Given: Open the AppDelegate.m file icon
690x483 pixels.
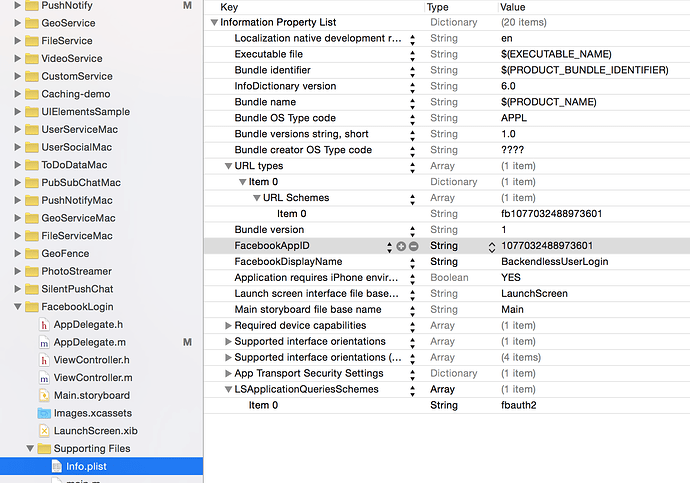Looking at the screenshot, I should click(44, 342).
